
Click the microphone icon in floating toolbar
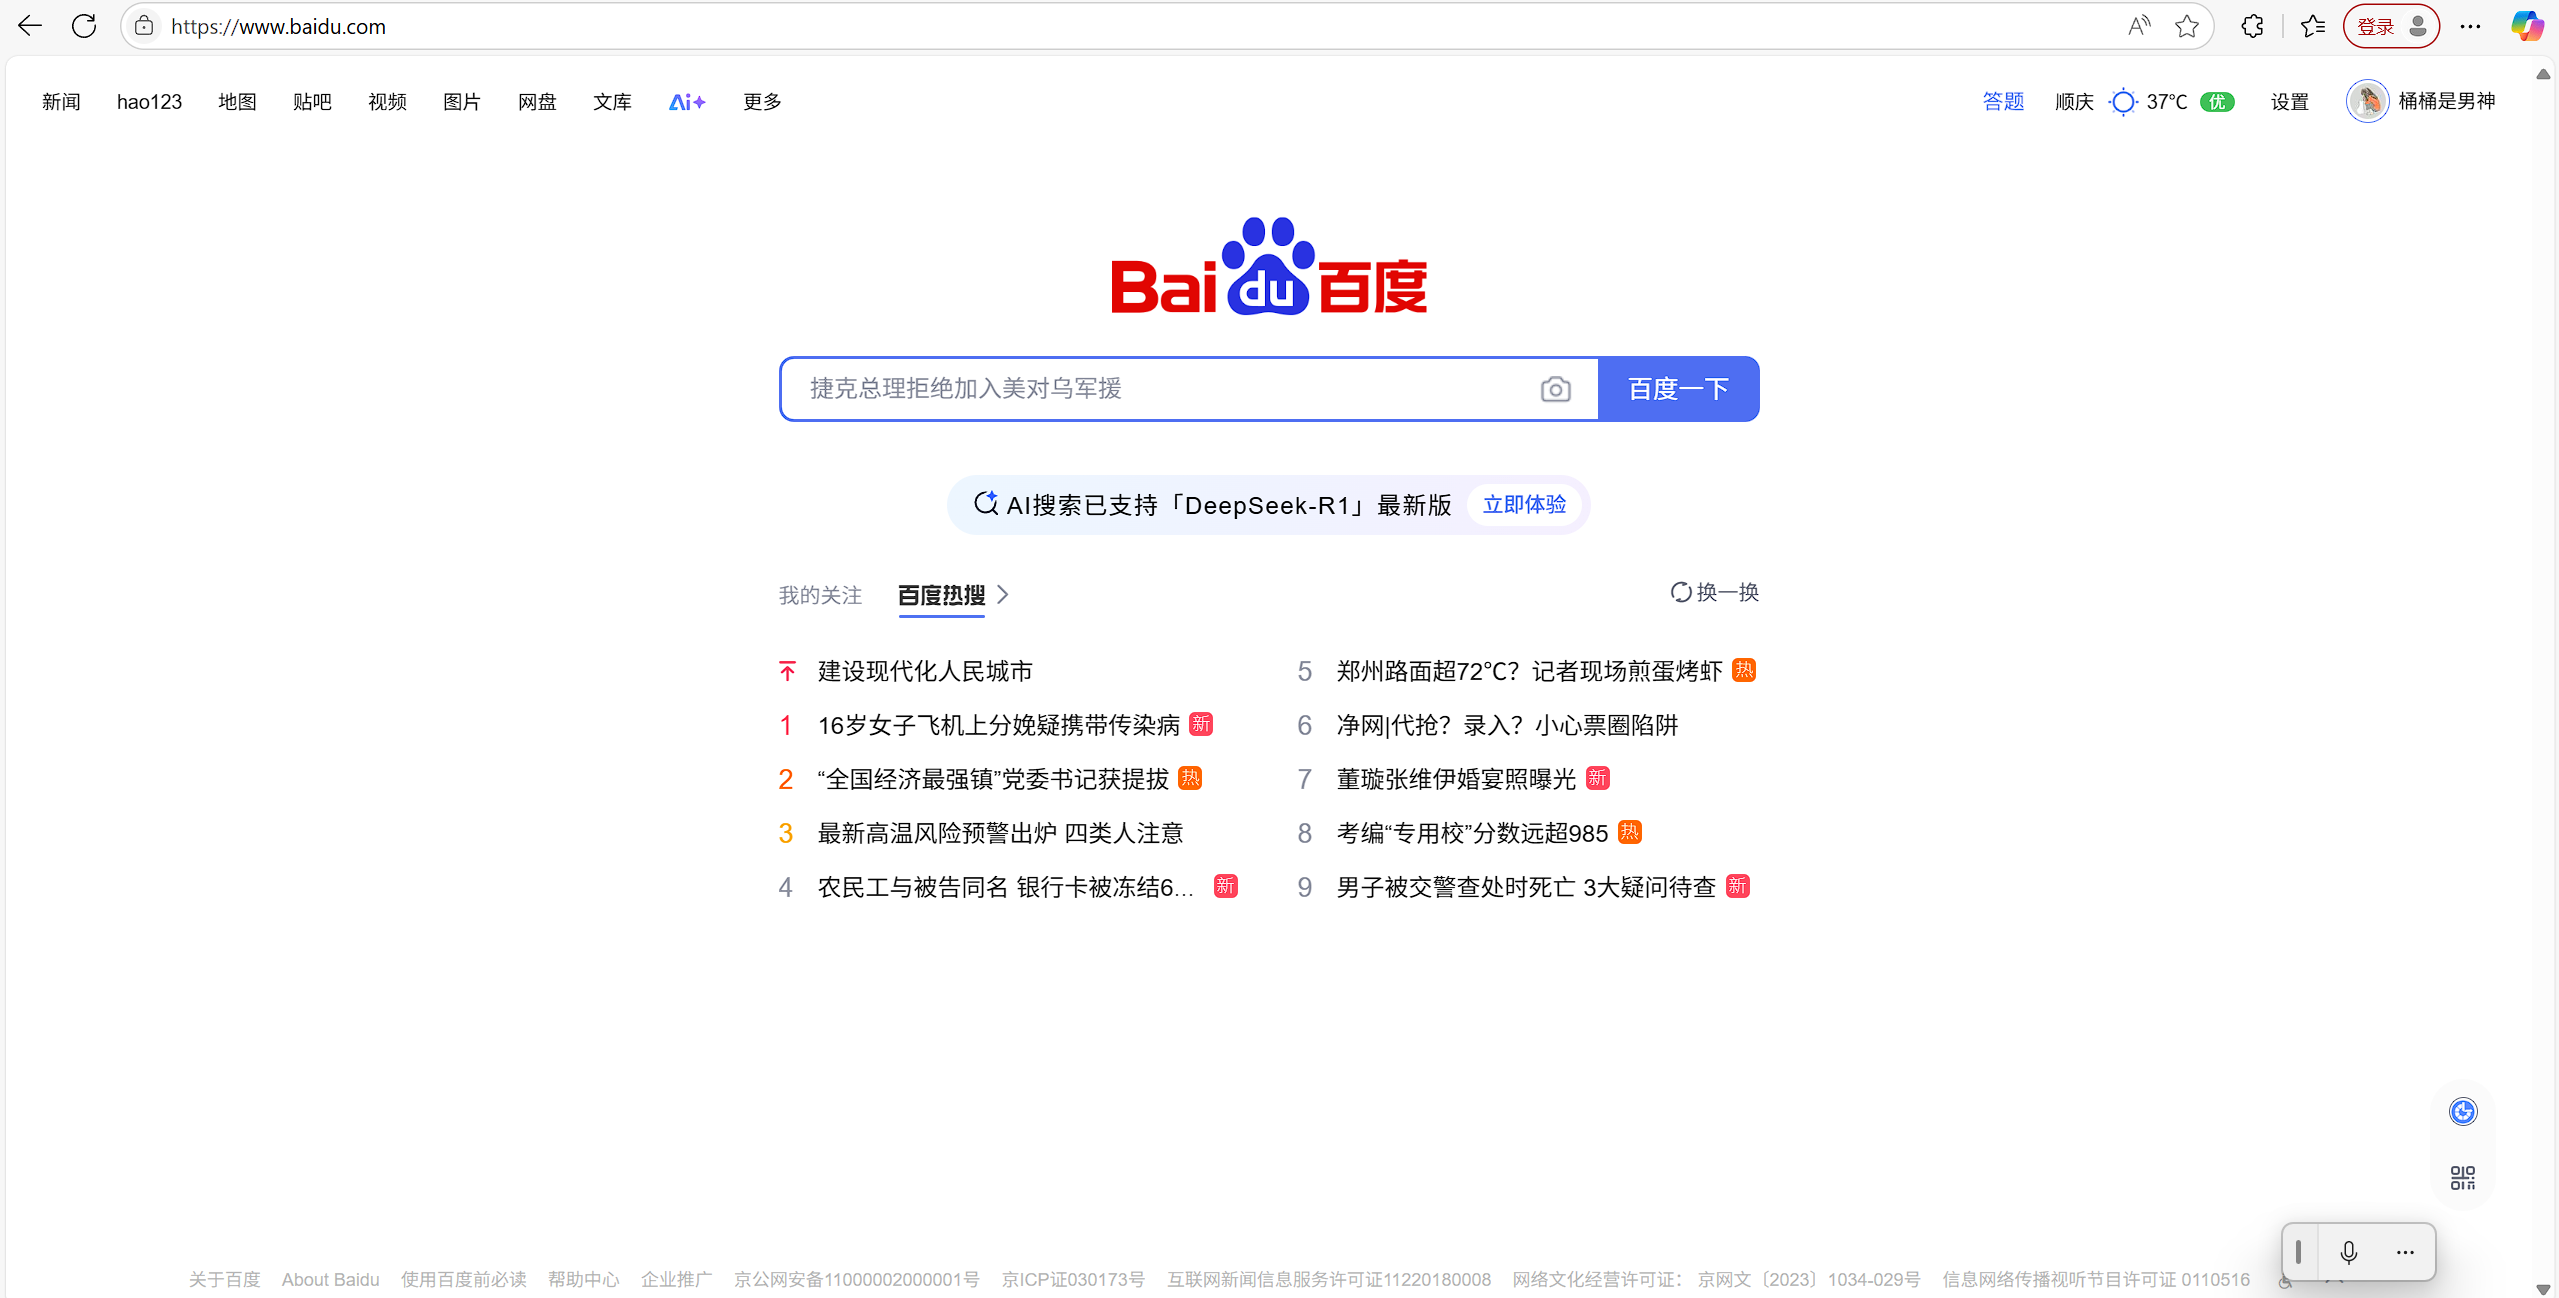pos(2349,1252)
